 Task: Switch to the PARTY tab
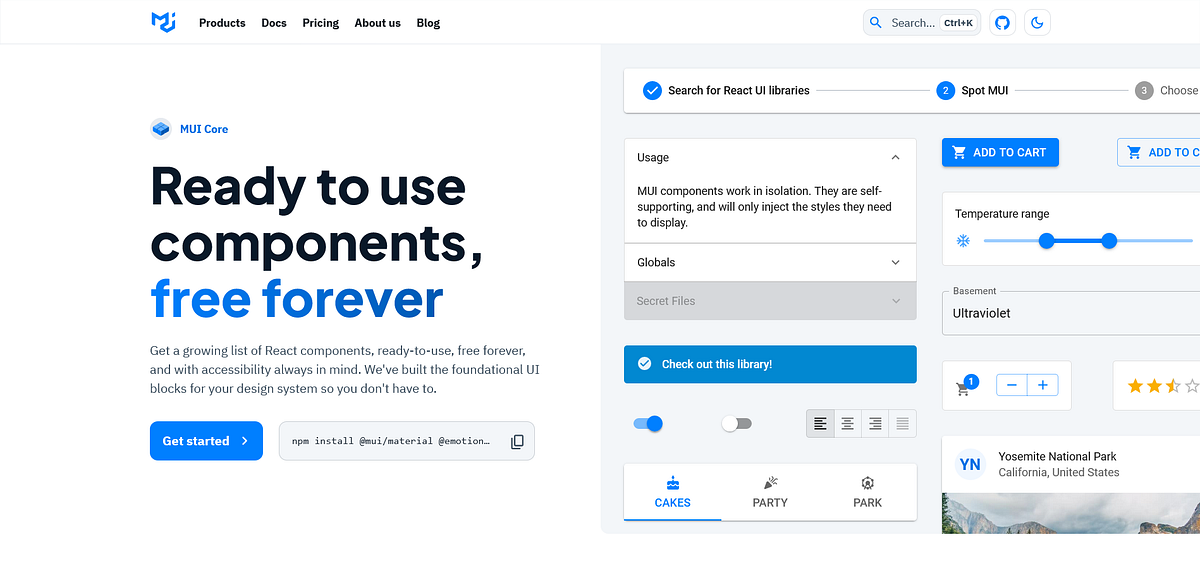(769, 492)
